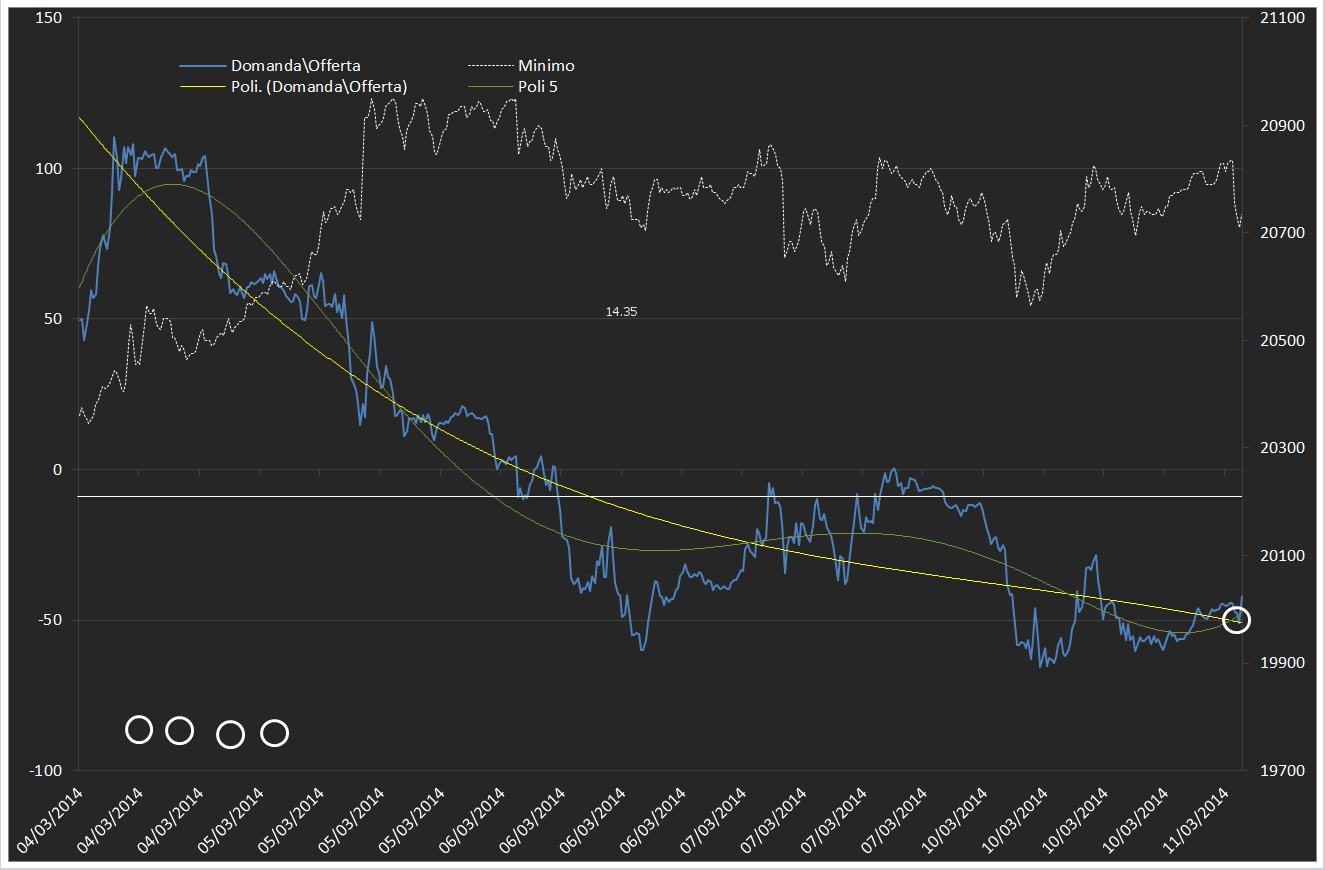Click the 0 left axis value
This screenshot has height=870, width=1325.
(x=57, y=470)
